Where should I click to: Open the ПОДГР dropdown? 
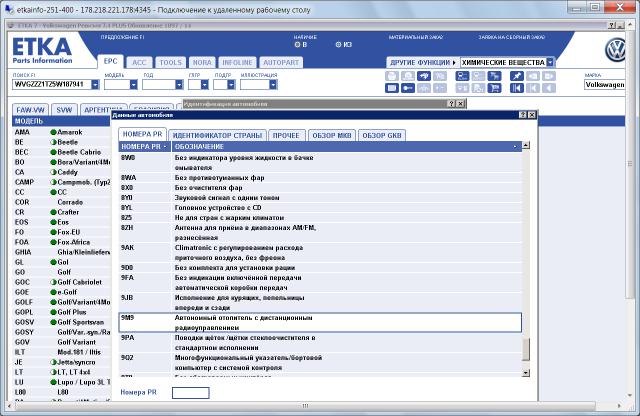pos(231,85)
